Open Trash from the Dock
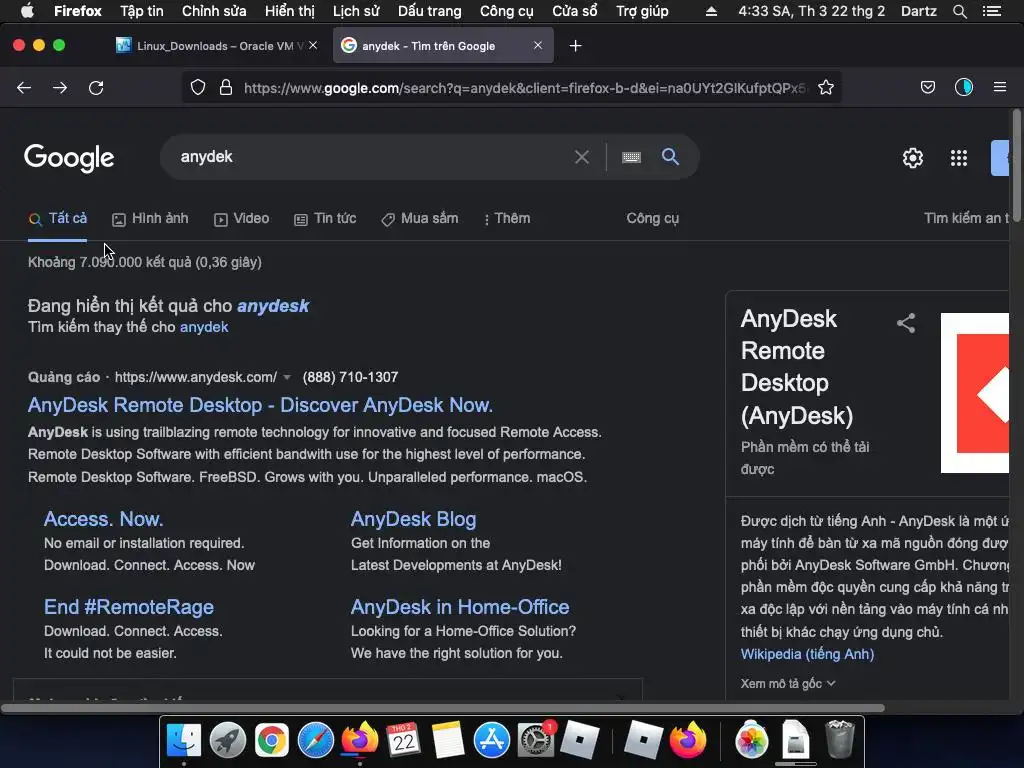 (839, 739)
